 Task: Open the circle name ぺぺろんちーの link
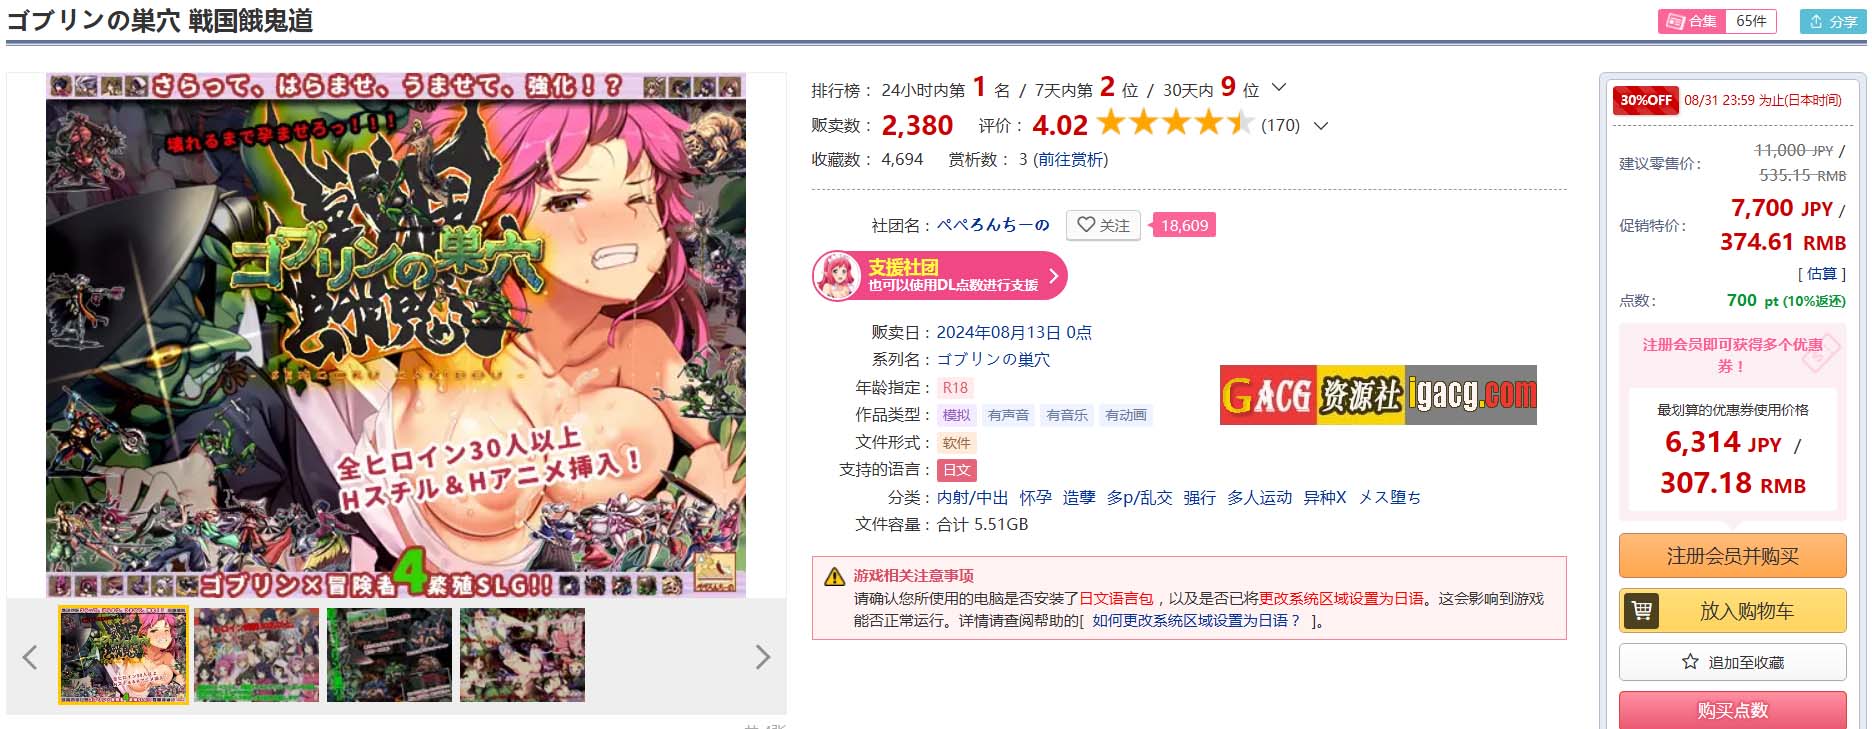click(993, 225)
